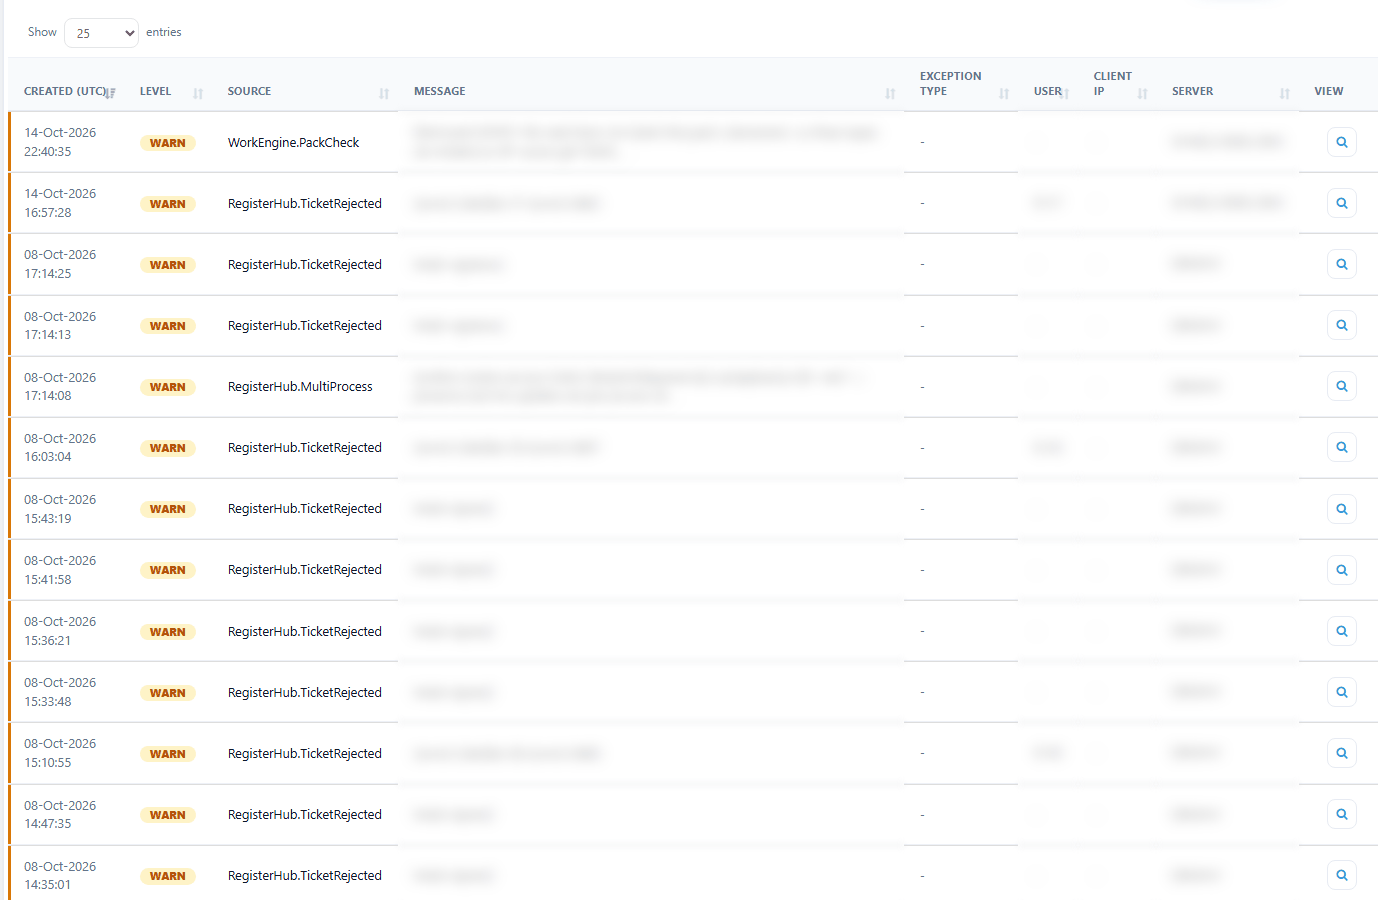Image resolution: width=1378 pixels, height=900 pixels.
Task: View the 08-Oct-2026 17:14:25 log entry
Action: (1341, 264)
